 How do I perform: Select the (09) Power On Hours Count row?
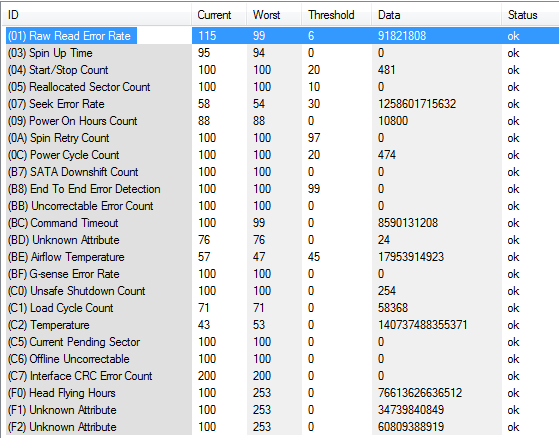coord(281,121)
